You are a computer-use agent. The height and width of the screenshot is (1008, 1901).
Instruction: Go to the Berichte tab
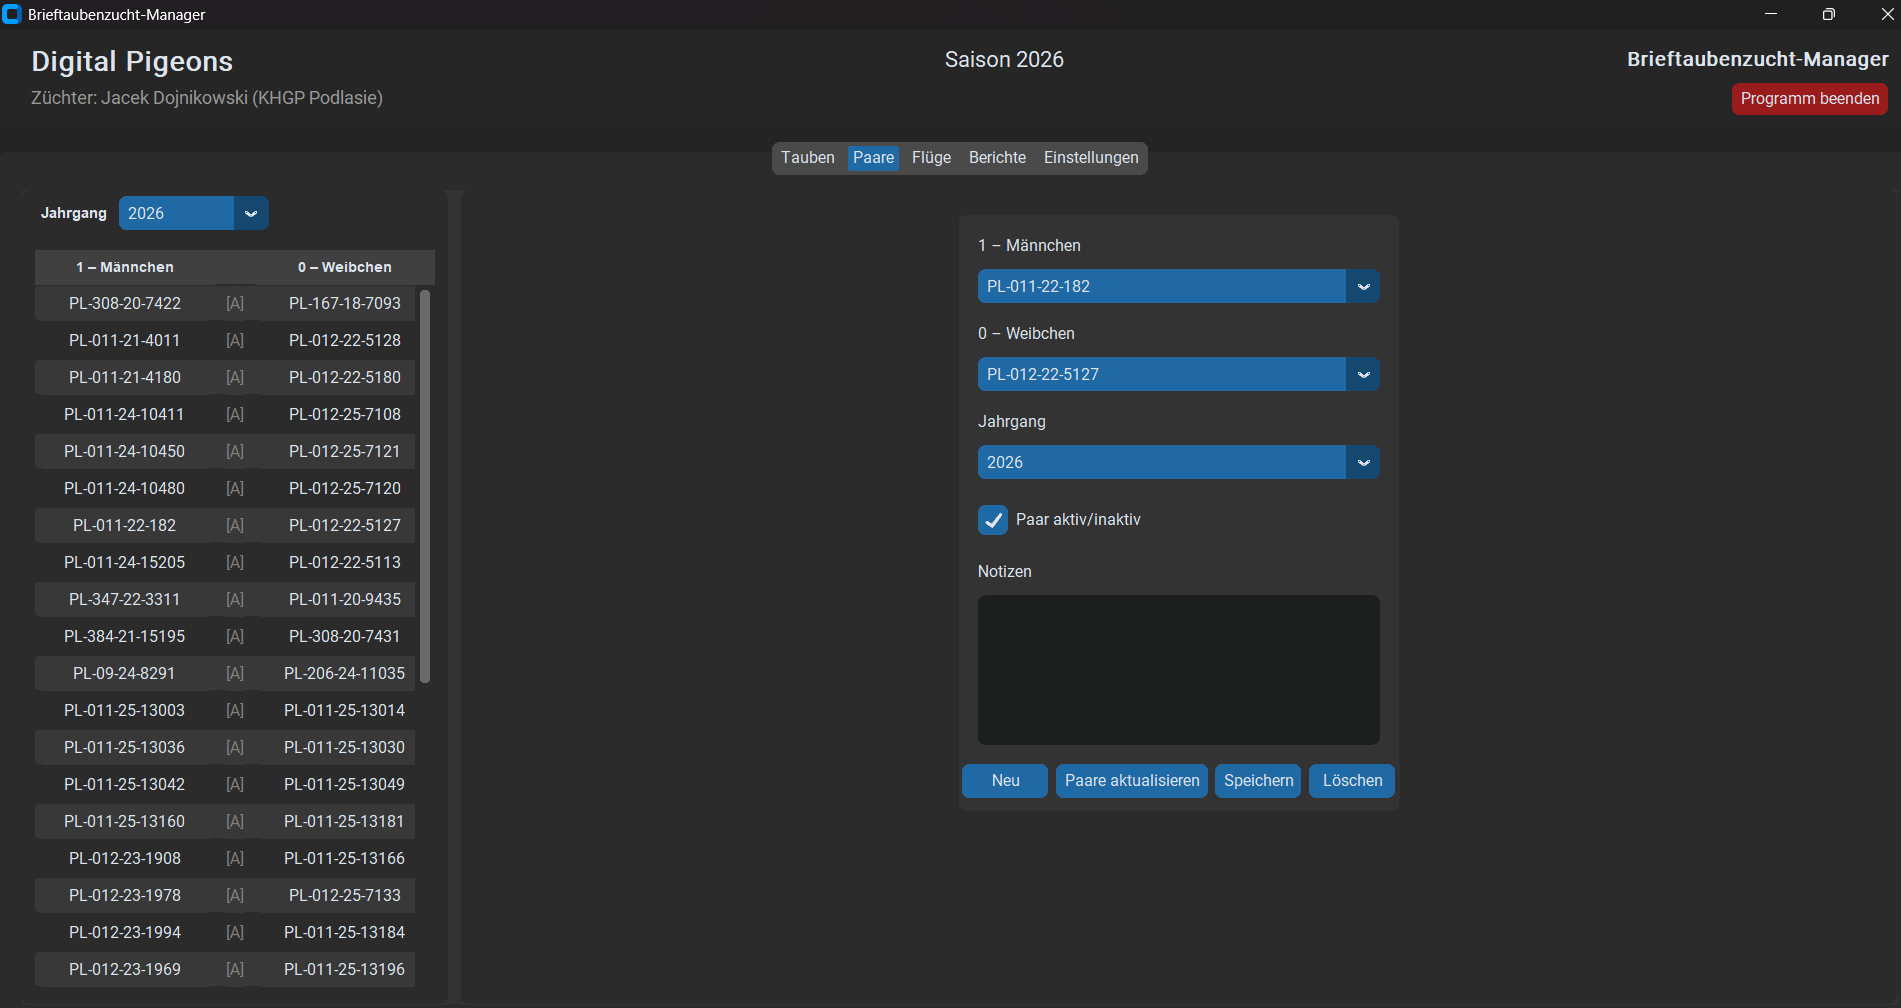[997, 158]
